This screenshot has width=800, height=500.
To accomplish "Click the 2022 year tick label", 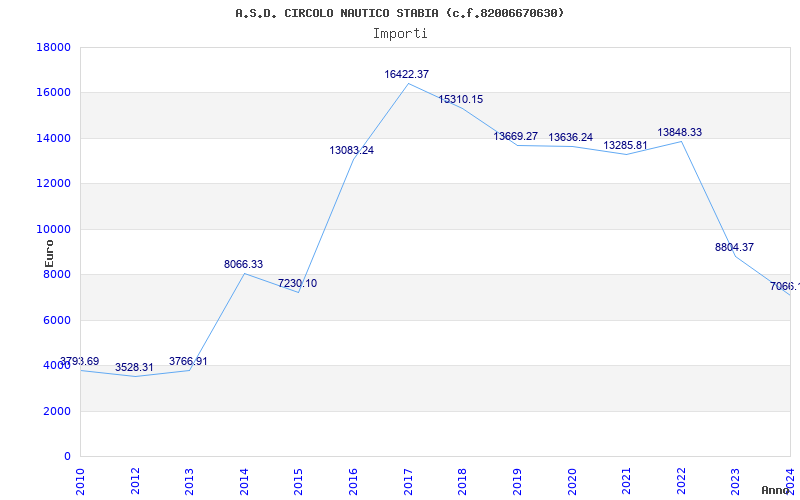I will tap(681, 481).
